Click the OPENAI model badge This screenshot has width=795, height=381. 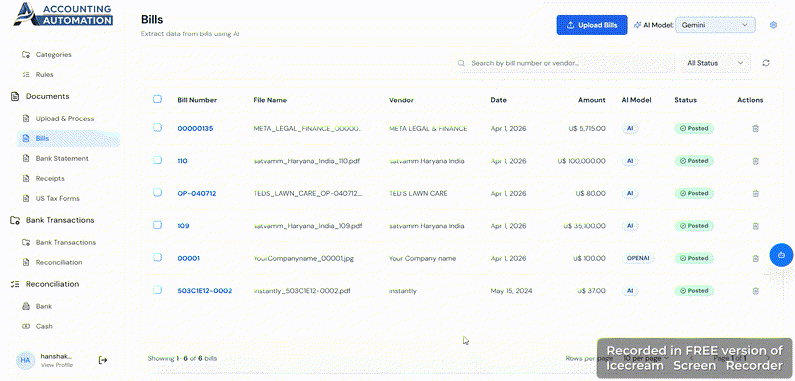click(x=638, y=258)
